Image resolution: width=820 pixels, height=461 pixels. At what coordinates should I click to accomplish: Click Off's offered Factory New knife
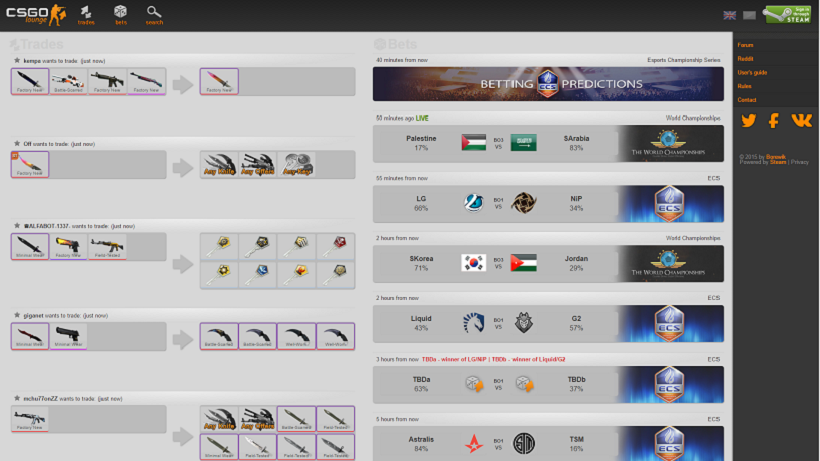coord(30,165)
